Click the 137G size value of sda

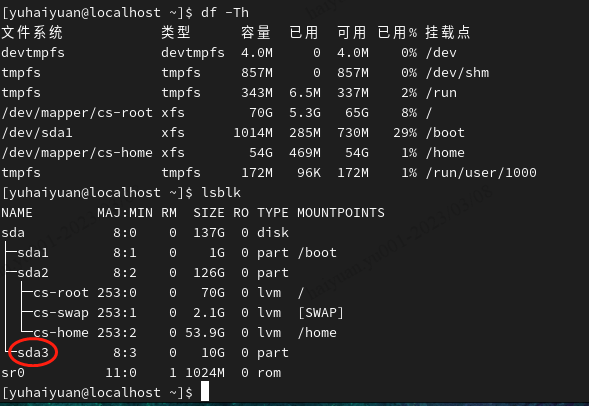pyautogui.click(x=209, y=233)
